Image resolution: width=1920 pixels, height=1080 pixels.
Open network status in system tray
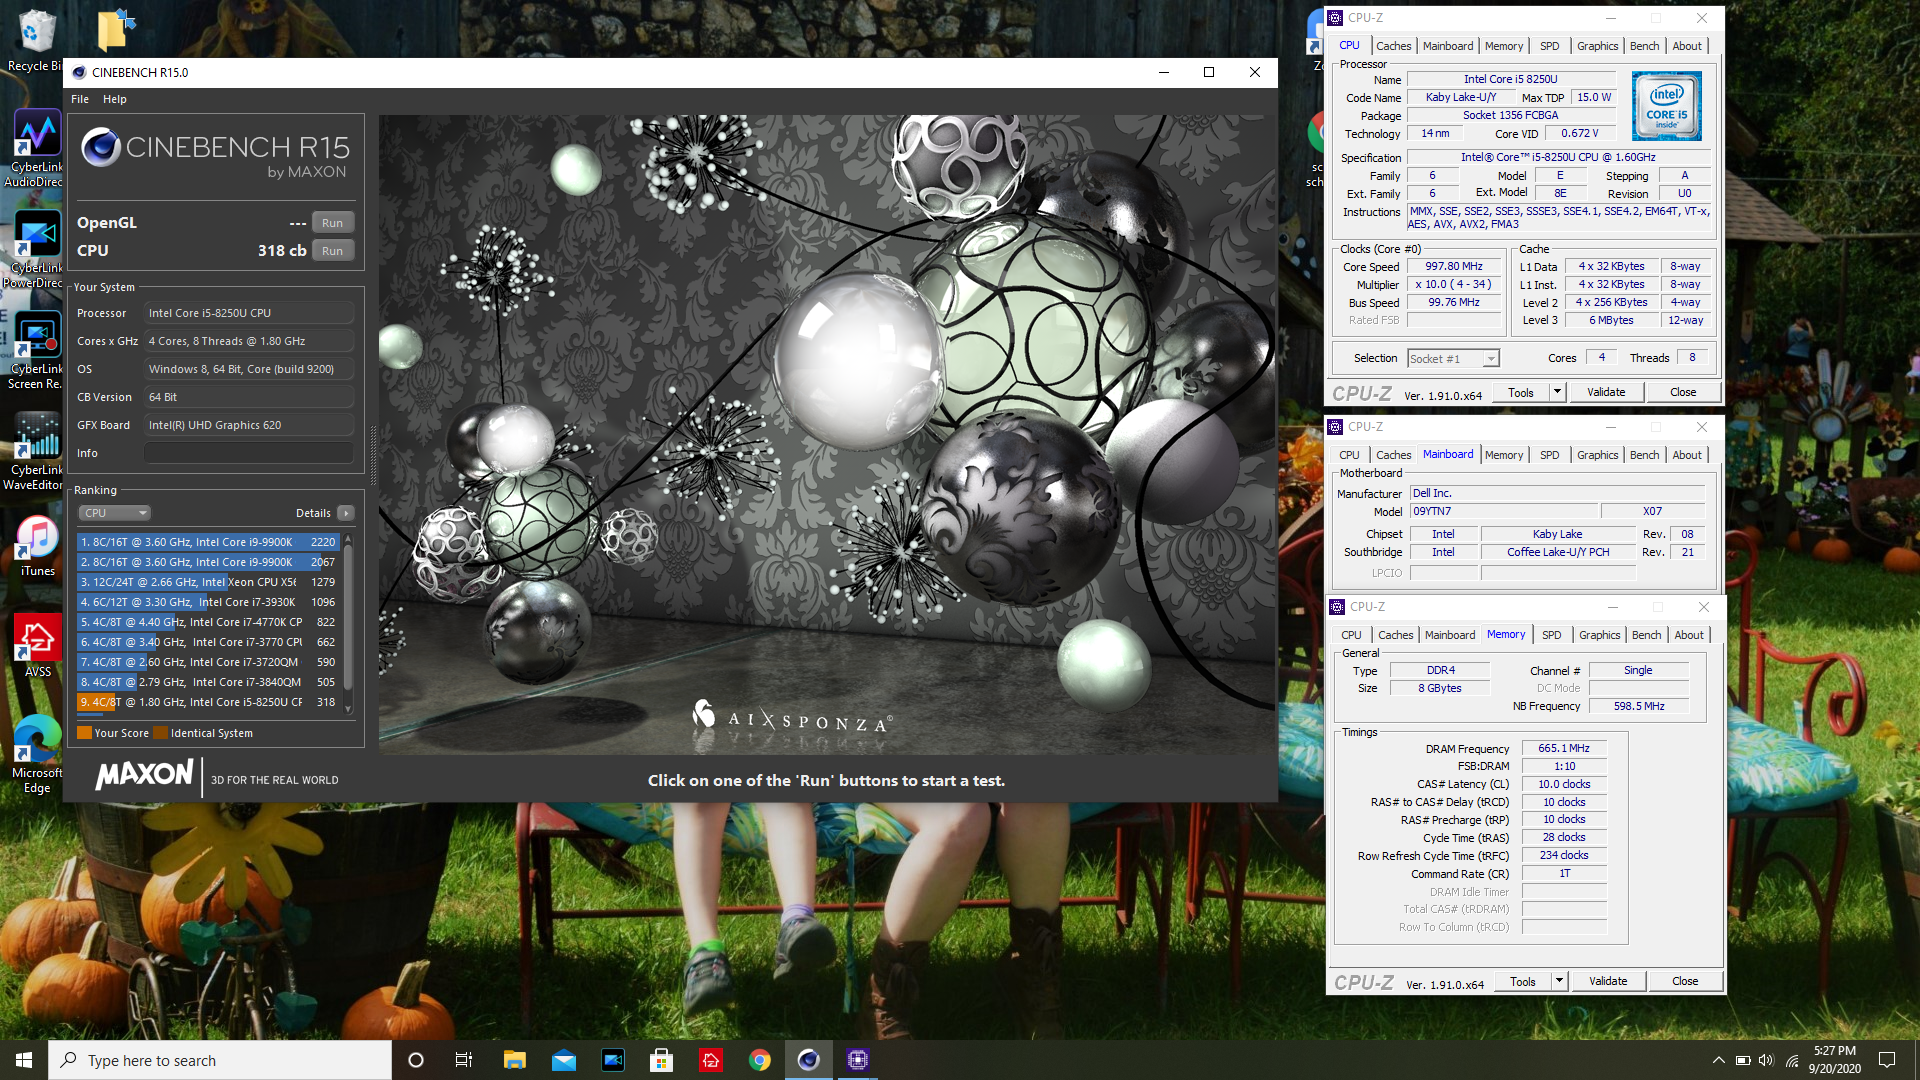coord(1792,1060)
